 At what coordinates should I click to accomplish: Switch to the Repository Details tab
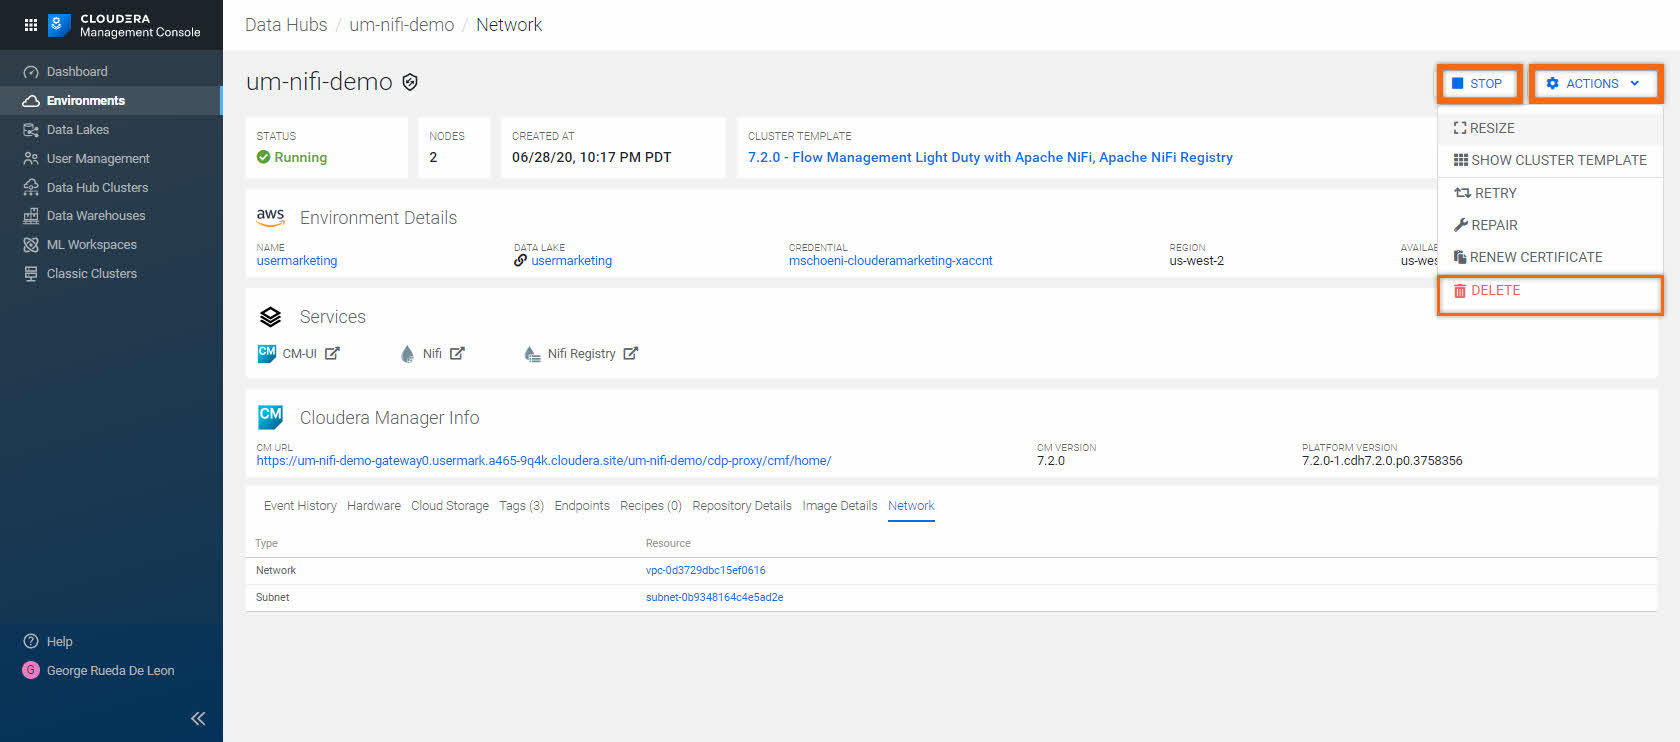[x=742, y=506]
